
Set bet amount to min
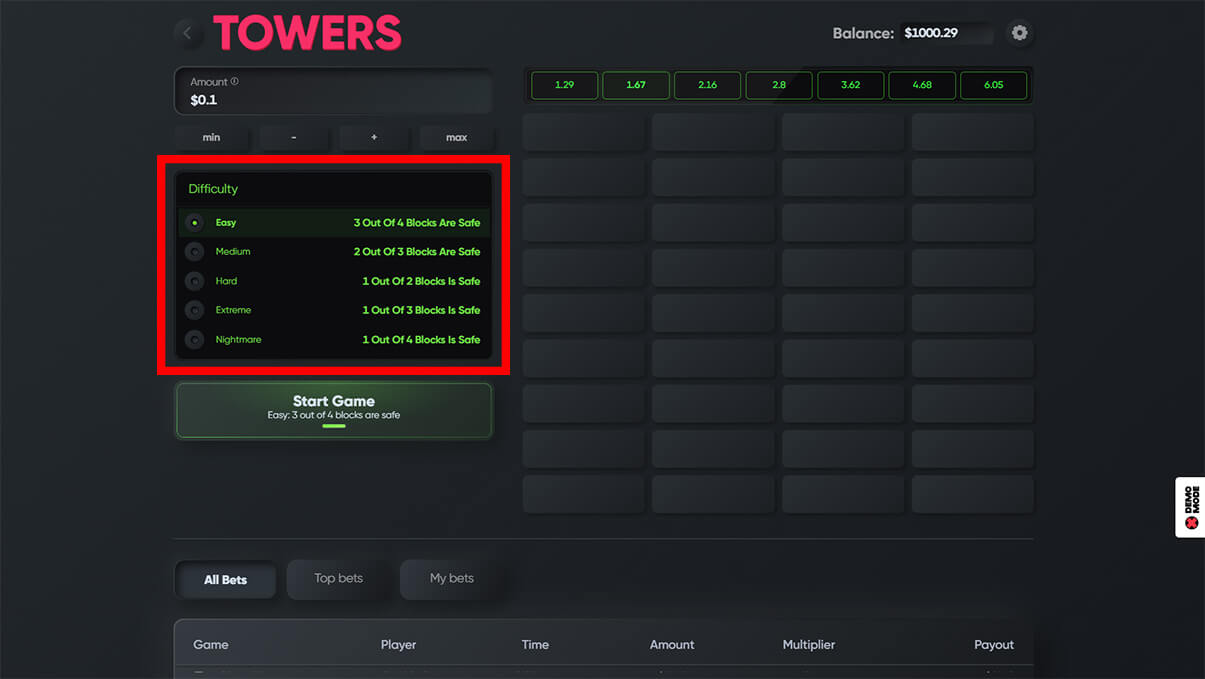coord(211,137)
